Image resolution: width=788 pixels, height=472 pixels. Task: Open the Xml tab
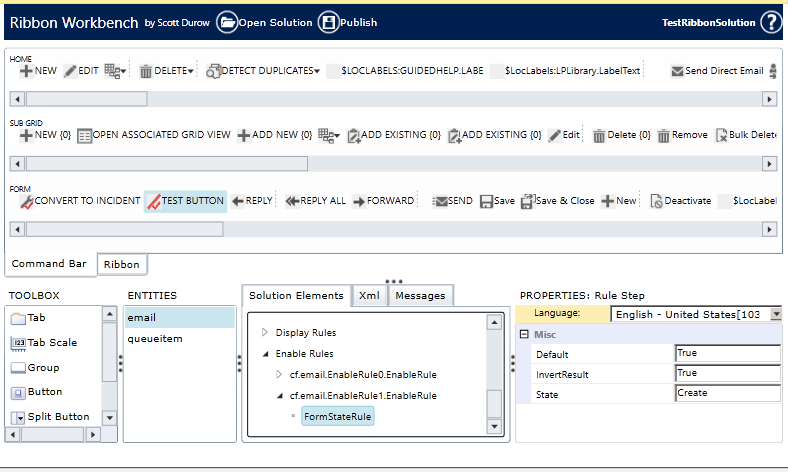369,296
